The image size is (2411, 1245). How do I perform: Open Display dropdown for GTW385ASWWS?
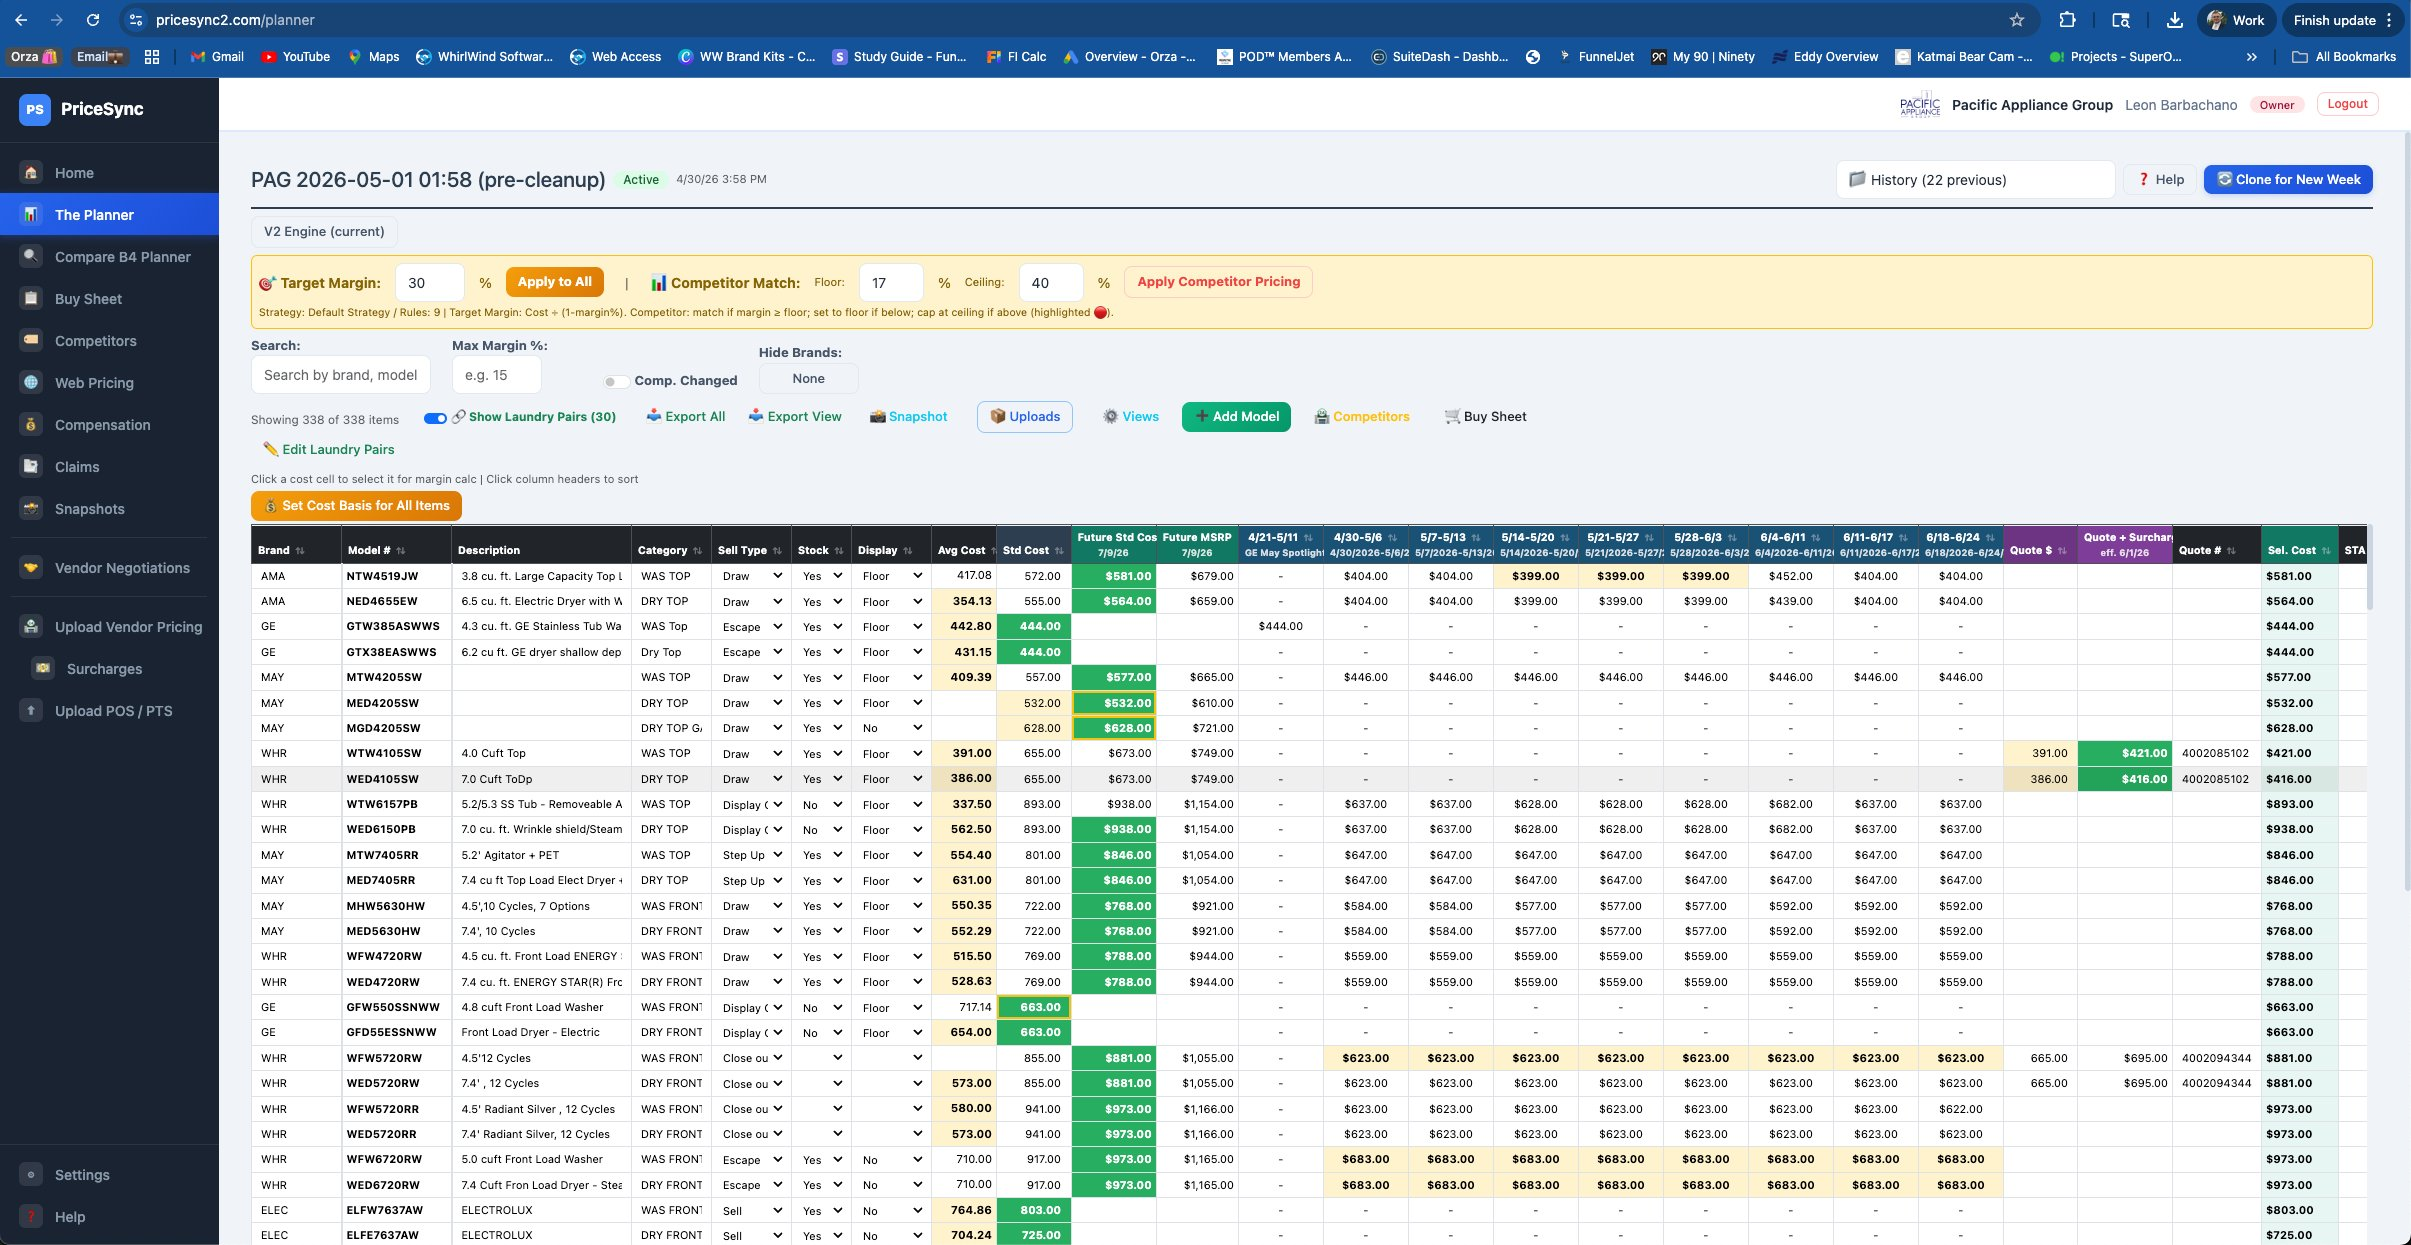pos(891,627)
